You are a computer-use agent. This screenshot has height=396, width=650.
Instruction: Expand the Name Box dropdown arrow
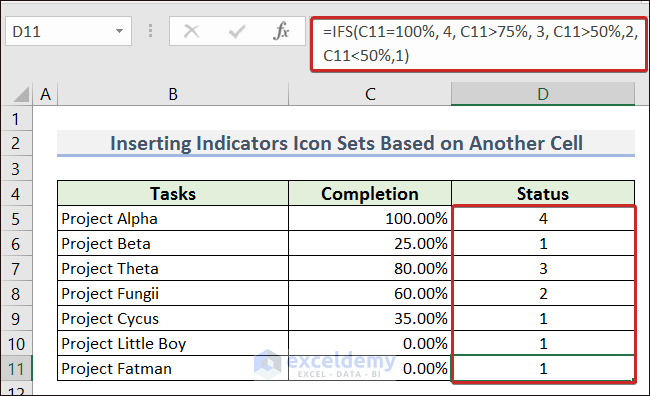coord(119,31)
